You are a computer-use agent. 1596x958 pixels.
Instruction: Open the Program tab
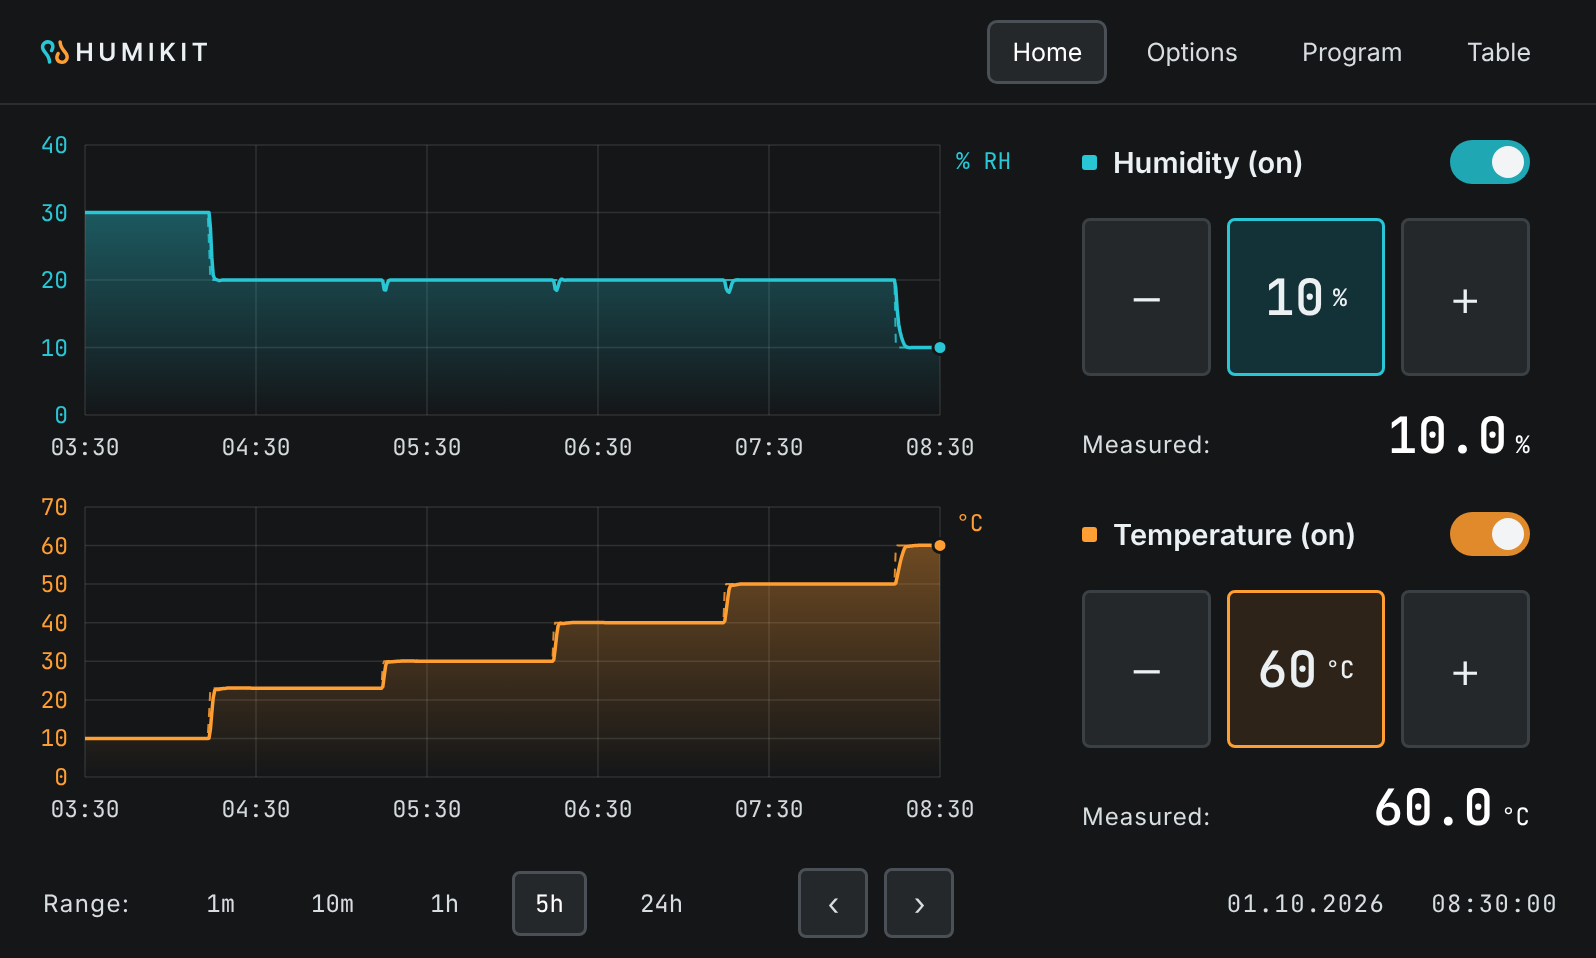click(x=1352, y=52)
